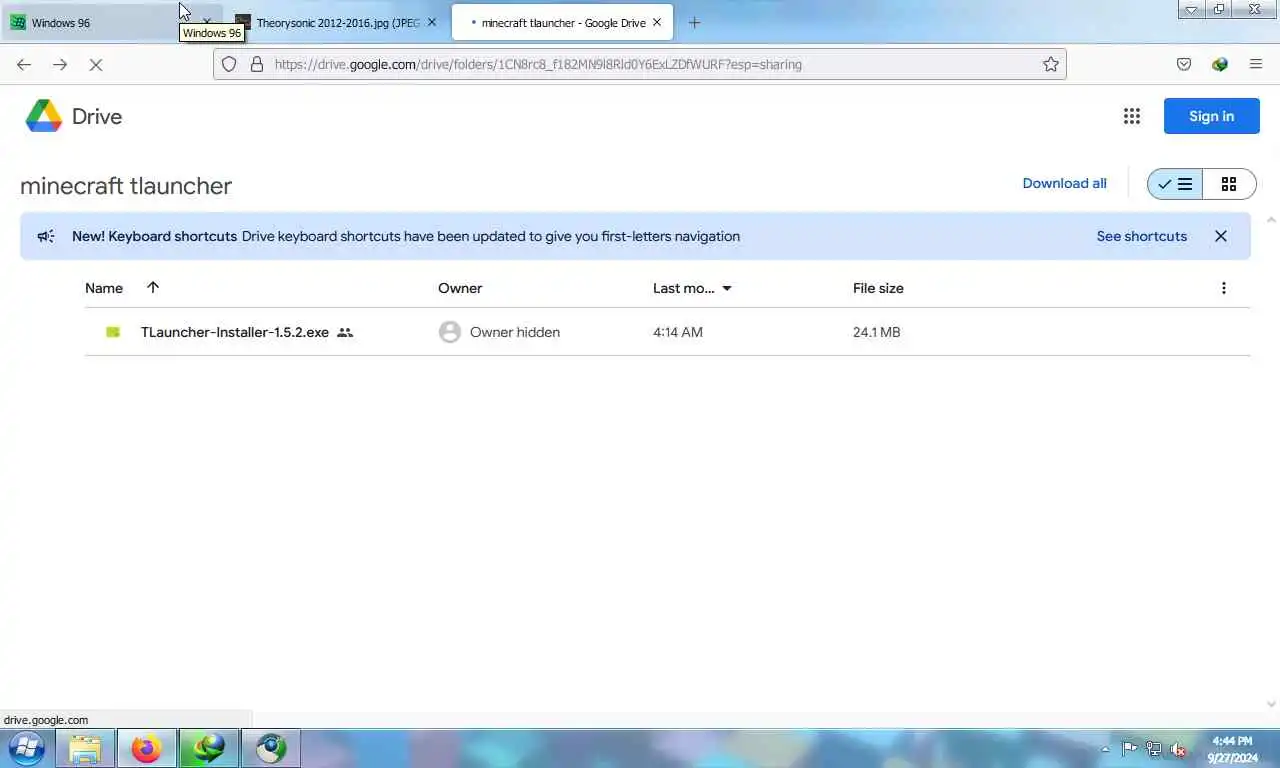Screen dimensions: 1280x768
Task: Open more options three-dot menu in header
Action: [x=1223, y=288]
